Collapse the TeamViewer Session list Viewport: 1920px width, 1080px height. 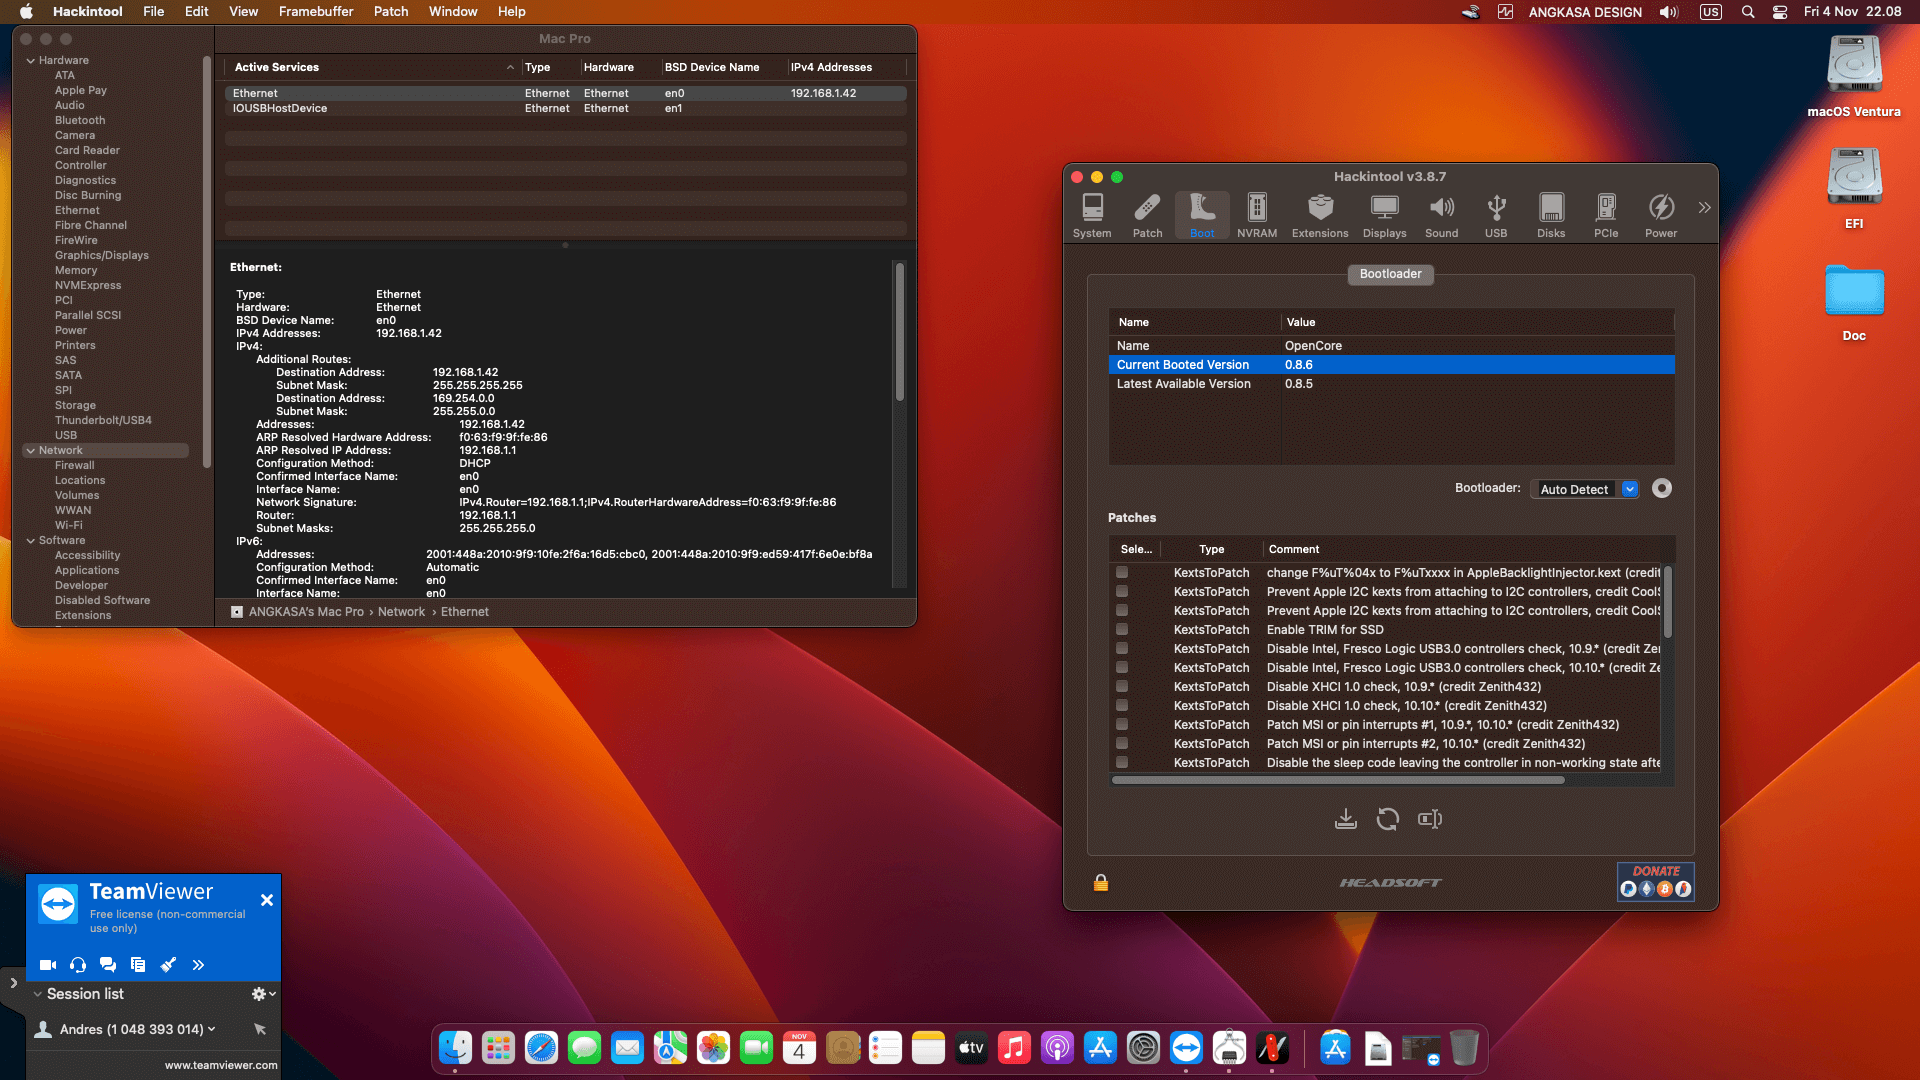37,994
